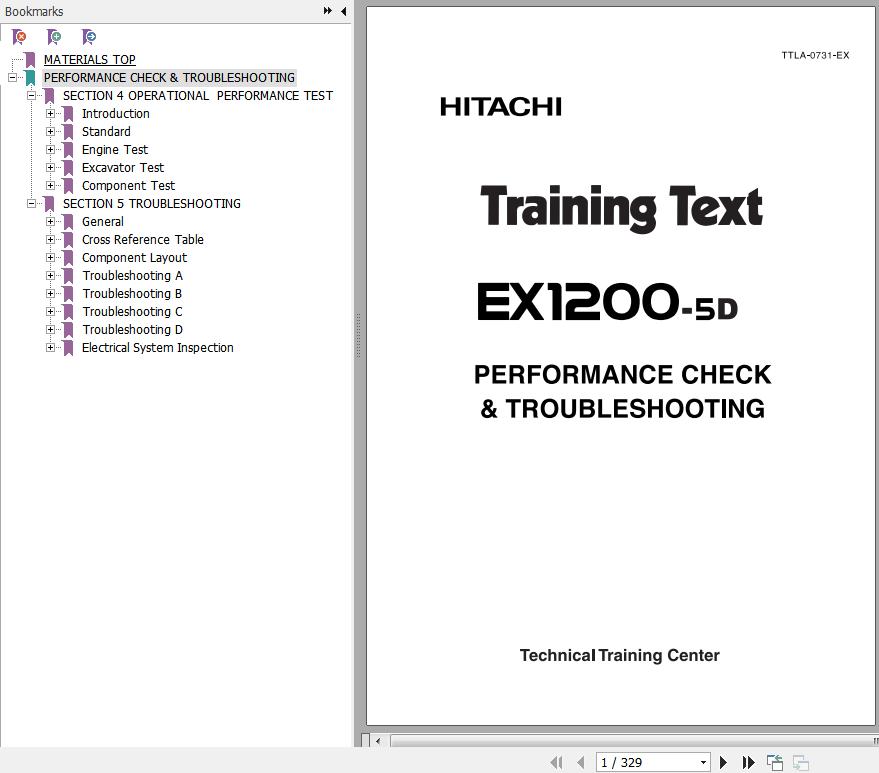Screen dimensions: 879x773
Task: Open the Electrical System Inspection bookmark text
Action: click(x=158, y=347)
